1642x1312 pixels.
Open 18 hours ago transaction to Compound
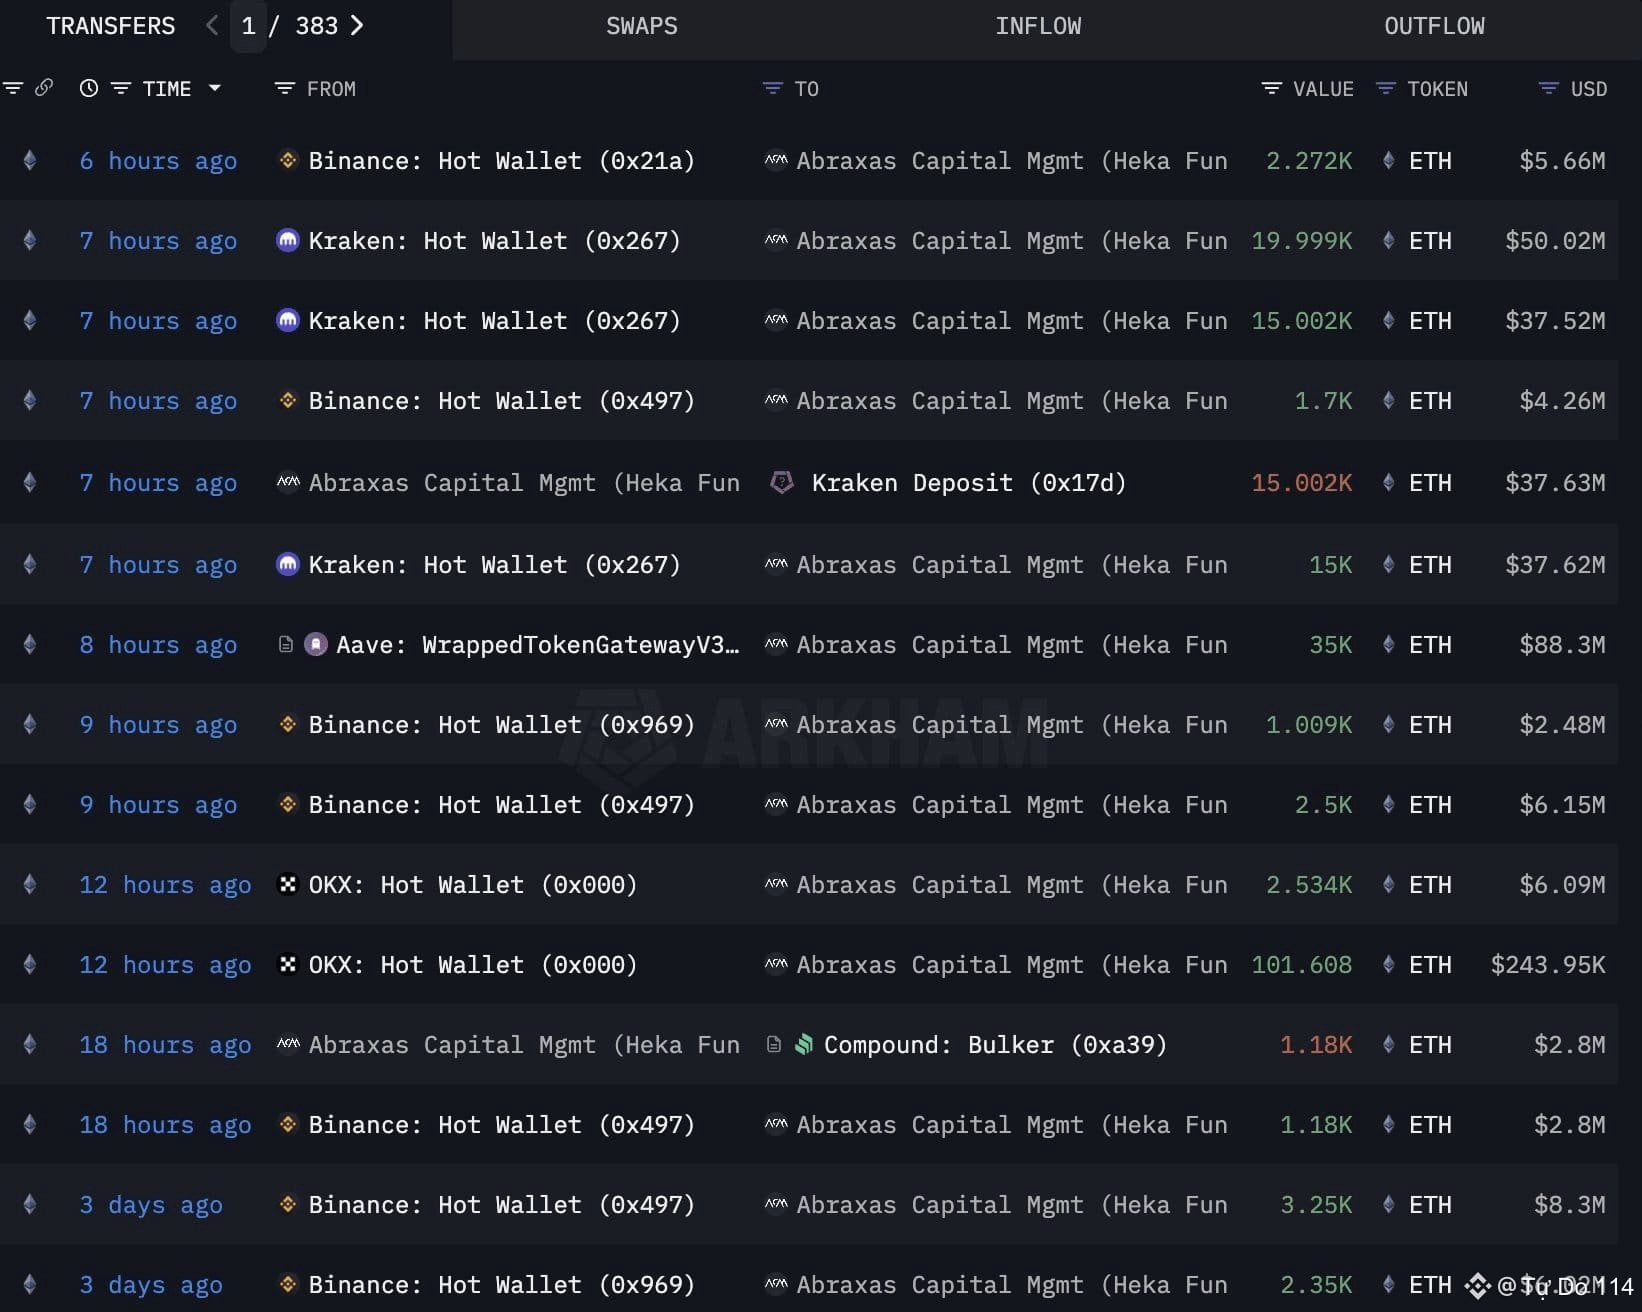(x=165, y=1045)
